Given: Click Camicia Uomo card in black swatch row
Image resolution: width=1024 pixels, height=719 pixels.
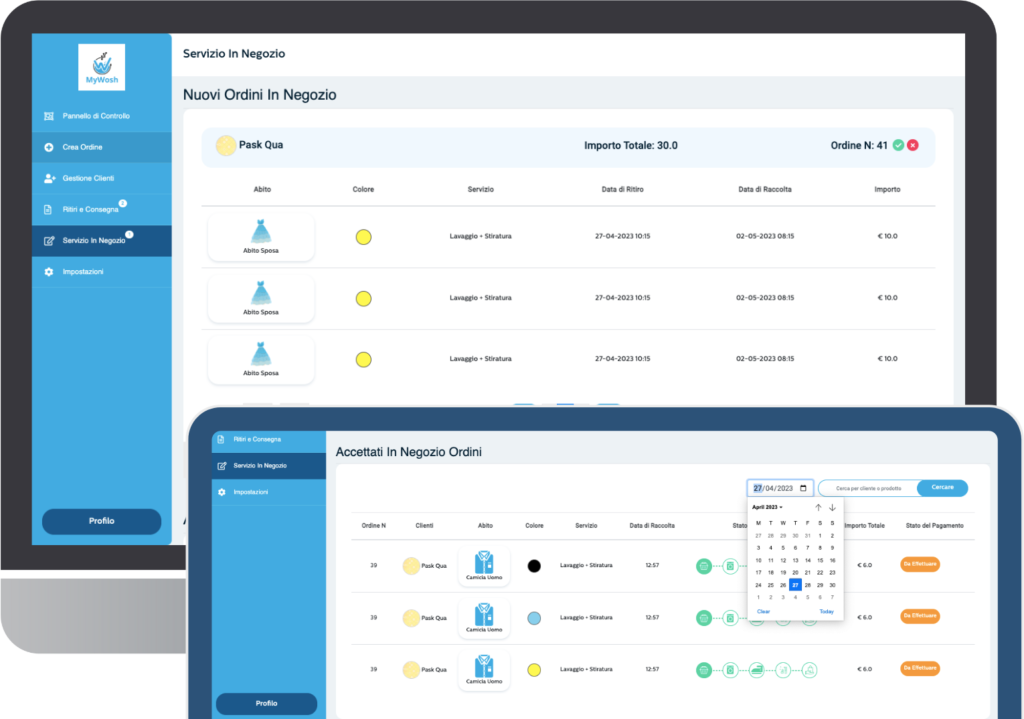Looking at the screenshot, I should coord(484,566).
